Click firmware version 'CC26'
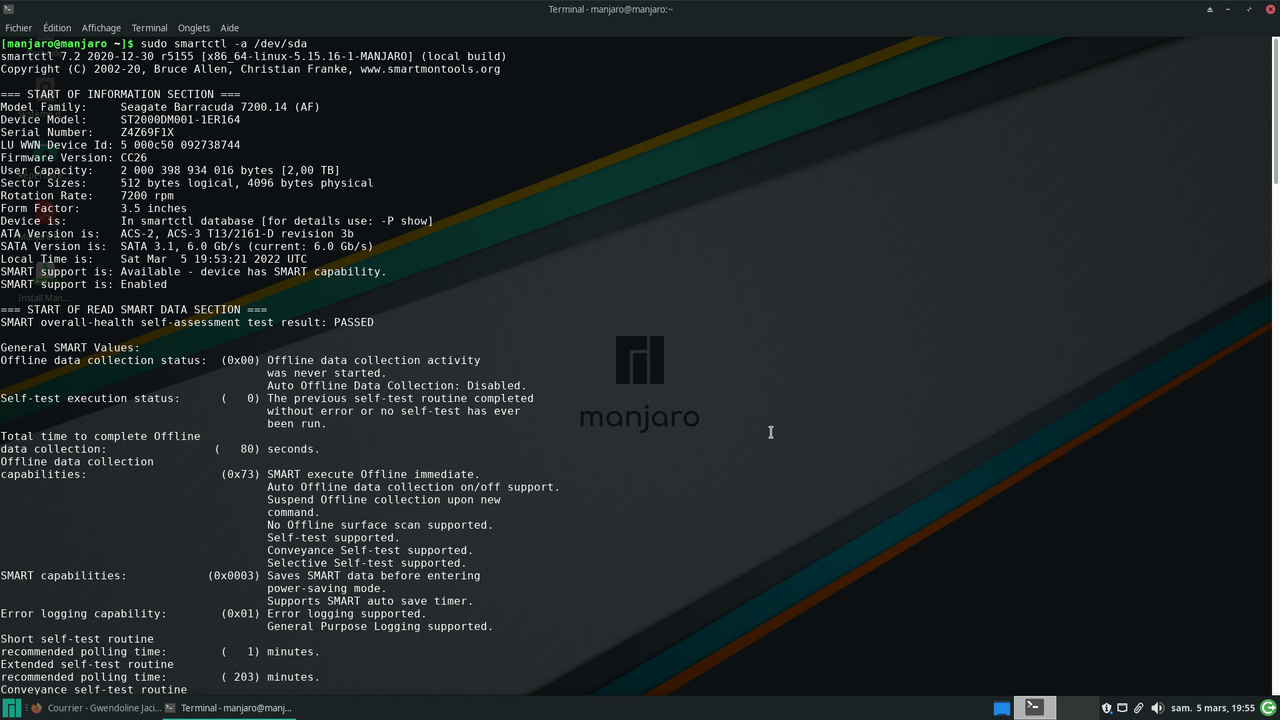 click(134, 158)
